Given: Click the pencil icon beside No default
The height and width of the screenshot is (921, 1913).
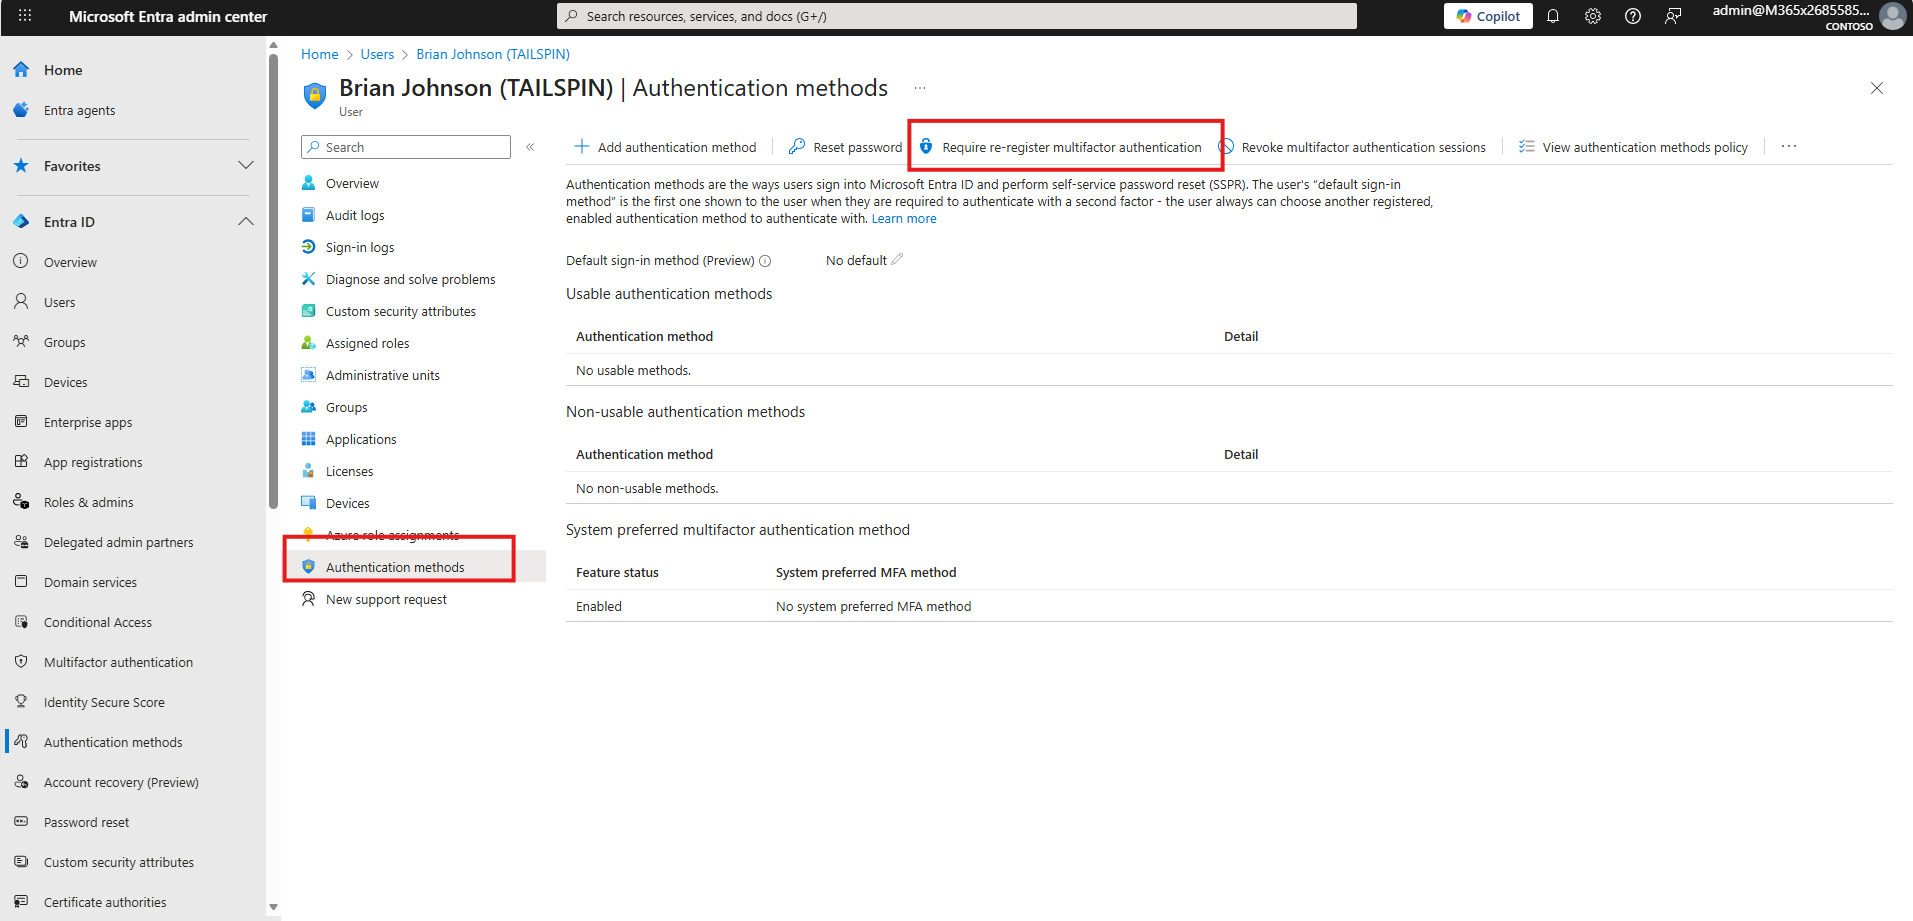Looking at the screenshot, I should [x=897, y=260].
